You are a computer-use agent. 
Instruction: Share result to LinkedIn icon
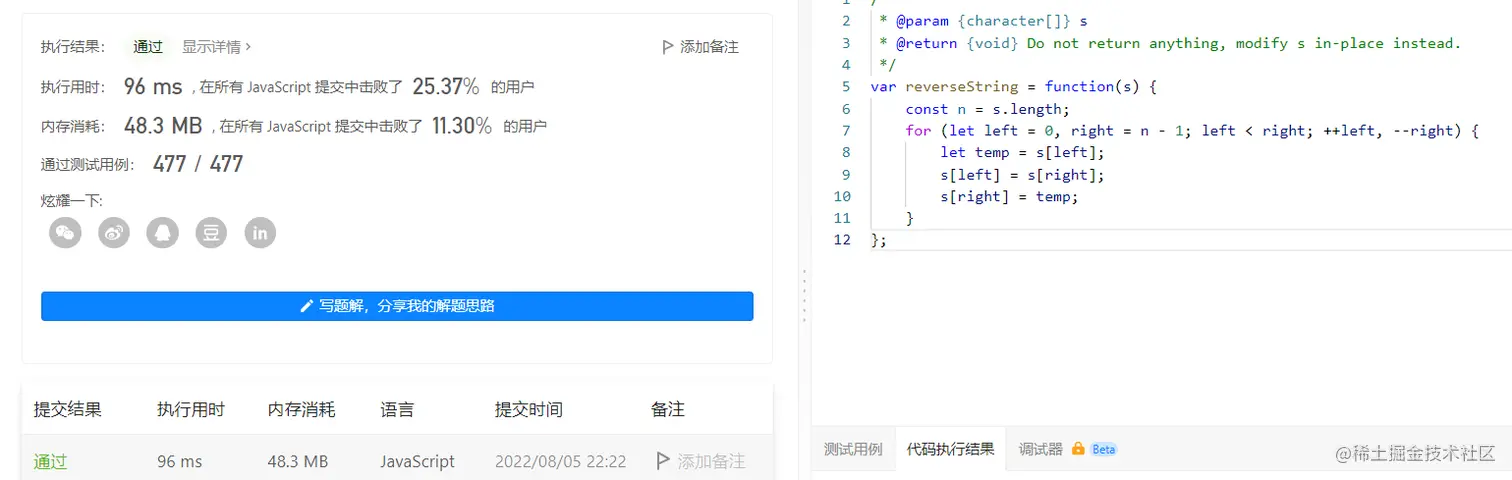pyautogui.click(x=260, y=233)
